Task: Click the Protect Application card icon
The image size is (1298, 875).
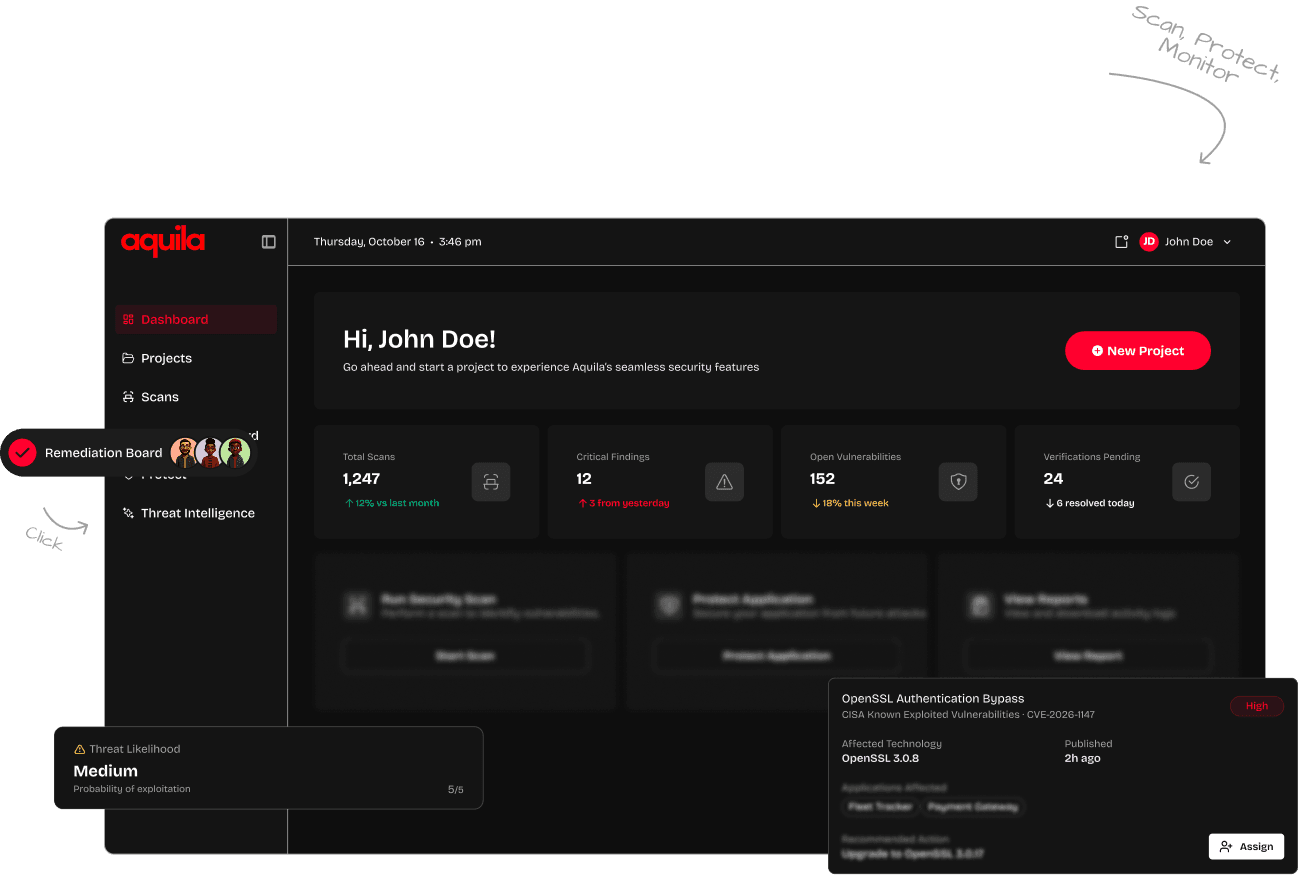Action: coord(668,605)
